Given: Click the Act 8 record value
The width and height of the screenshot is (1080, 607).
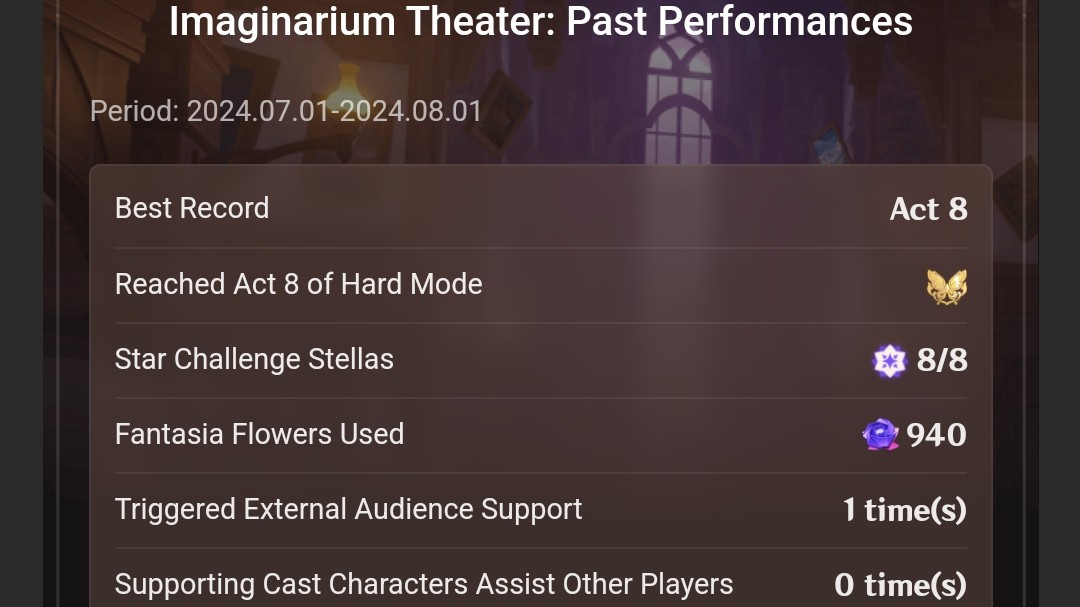Looking at the screenshot, I should [928, 209].
